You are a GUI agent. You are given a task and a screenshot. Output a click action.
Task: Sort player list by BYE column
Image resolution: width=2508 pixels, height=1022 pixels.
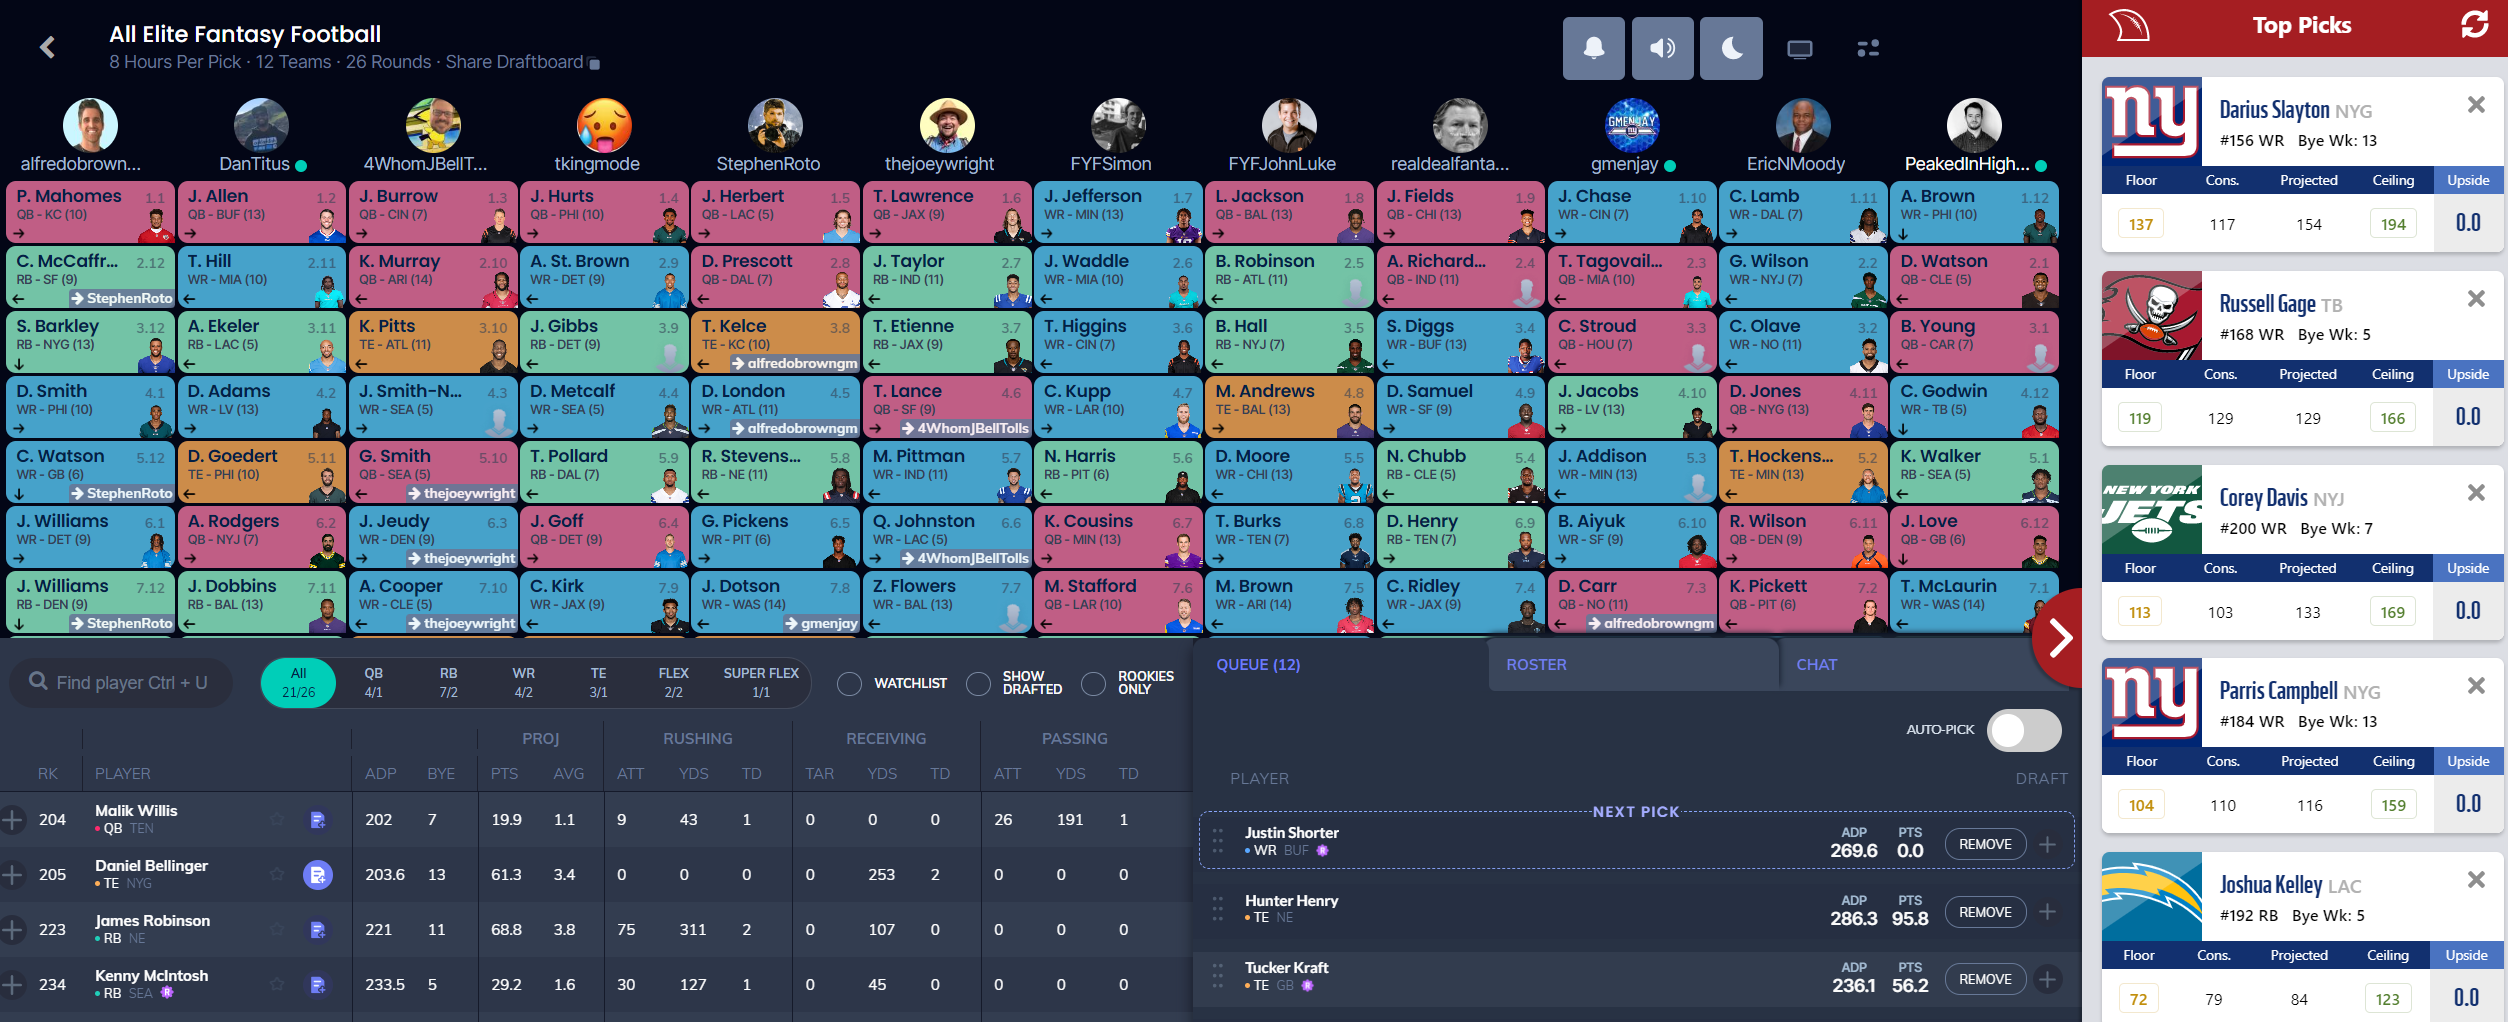tap(441, 774)
